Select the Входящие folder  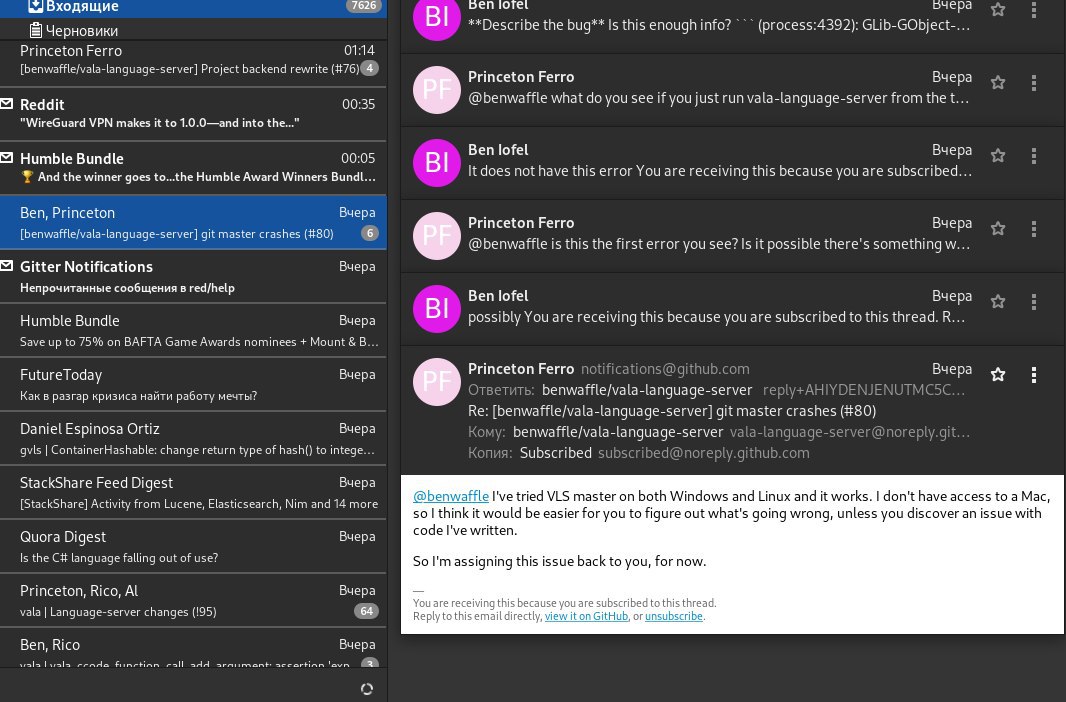click(193, 7)
